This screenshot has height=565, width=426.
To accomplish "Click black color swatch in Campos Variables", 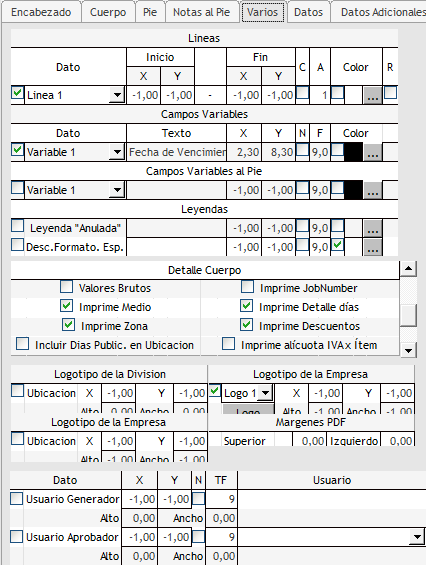I will (x=354, y=152).
